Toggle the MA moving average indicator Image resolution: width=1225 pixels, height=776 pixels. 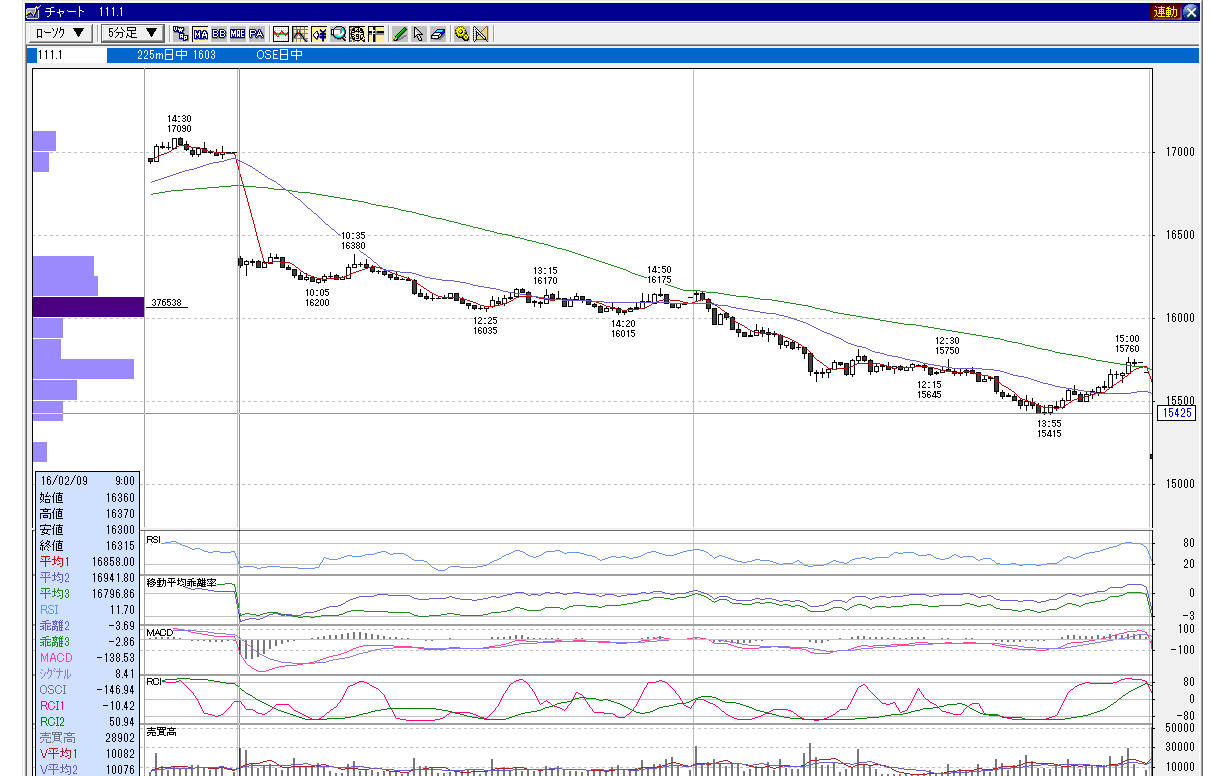click(x=201, y=34)
